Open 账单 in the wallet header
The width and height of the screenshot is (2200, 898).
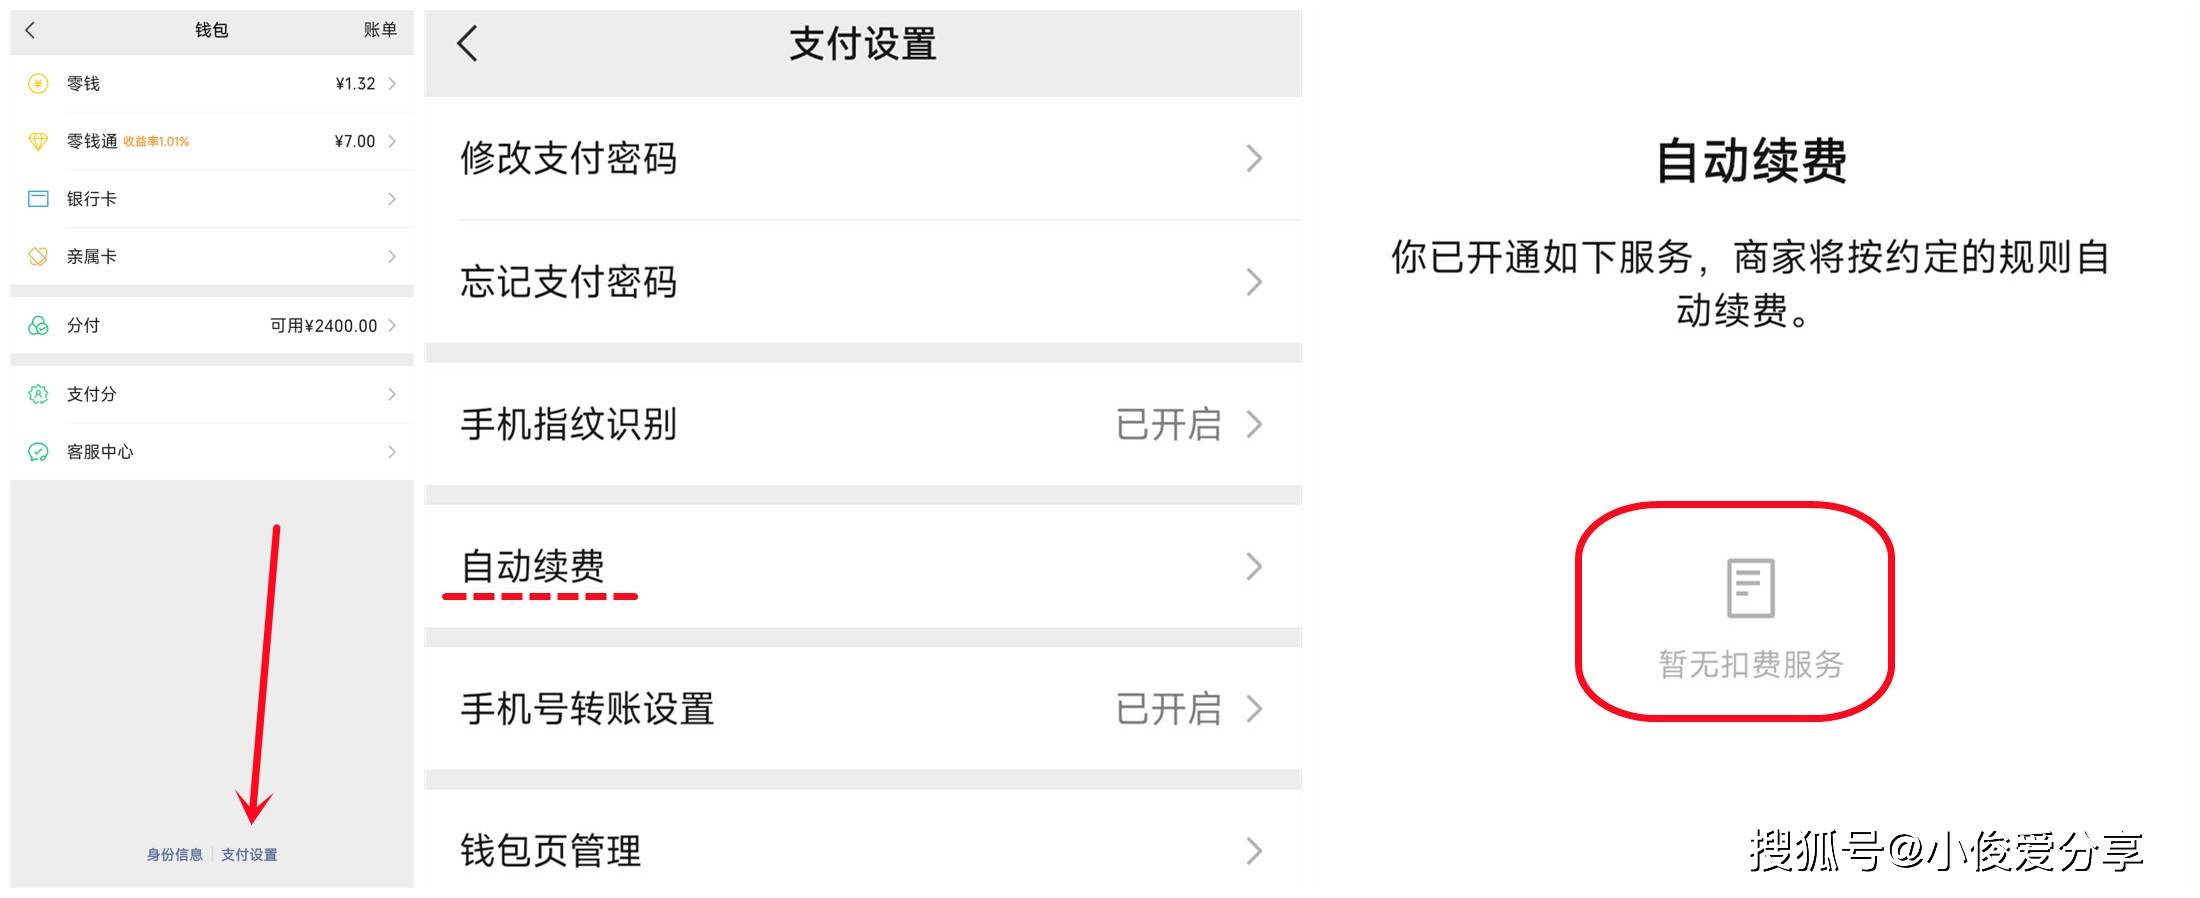click(x=380, y=30)
